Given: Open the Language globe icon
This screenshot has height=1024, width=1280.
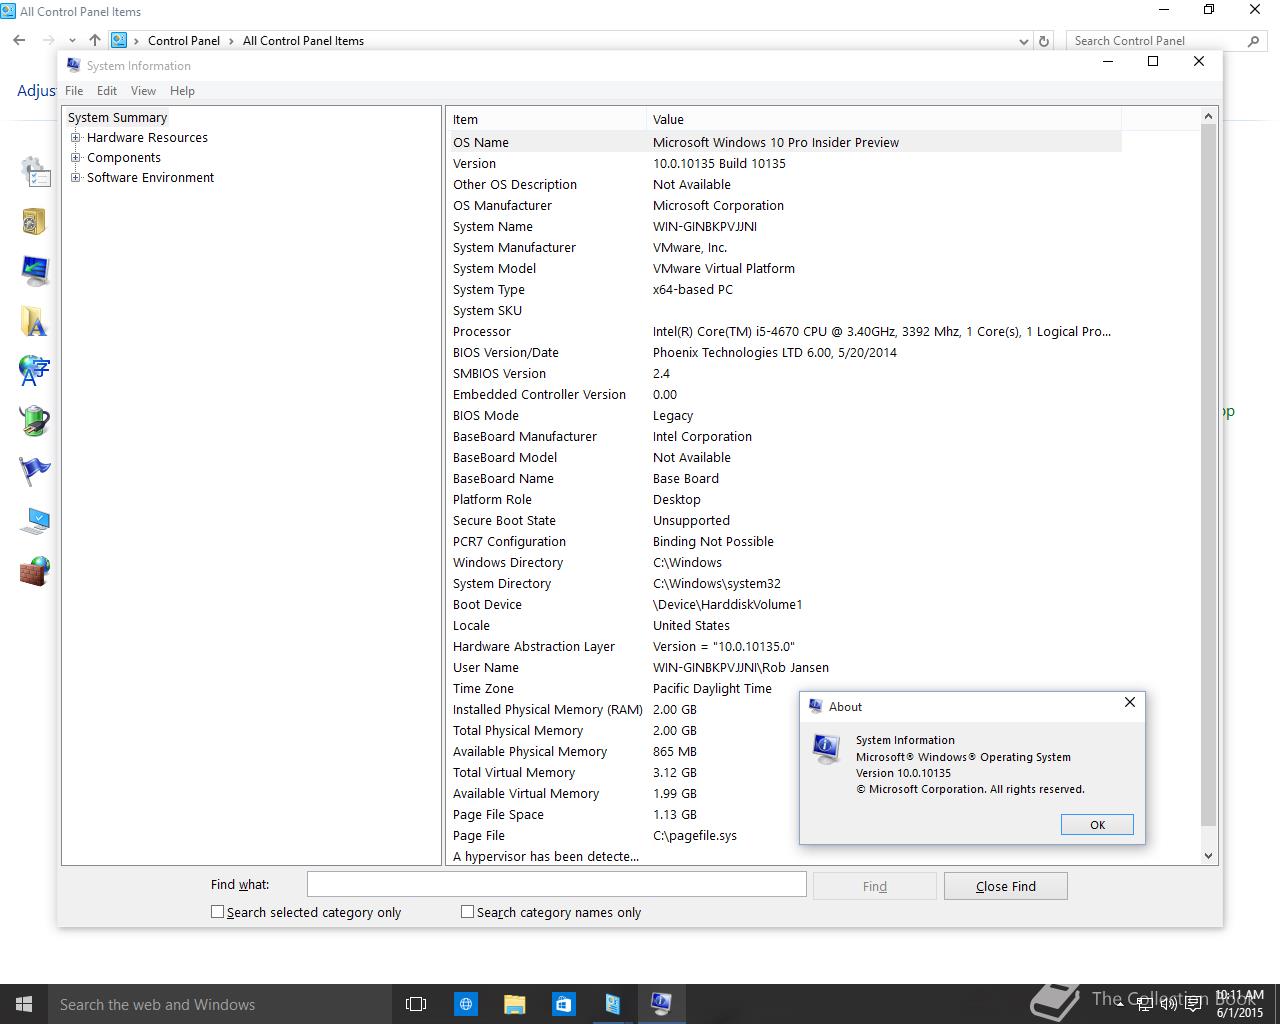Looking at the screenshot, I should point(34,371).
